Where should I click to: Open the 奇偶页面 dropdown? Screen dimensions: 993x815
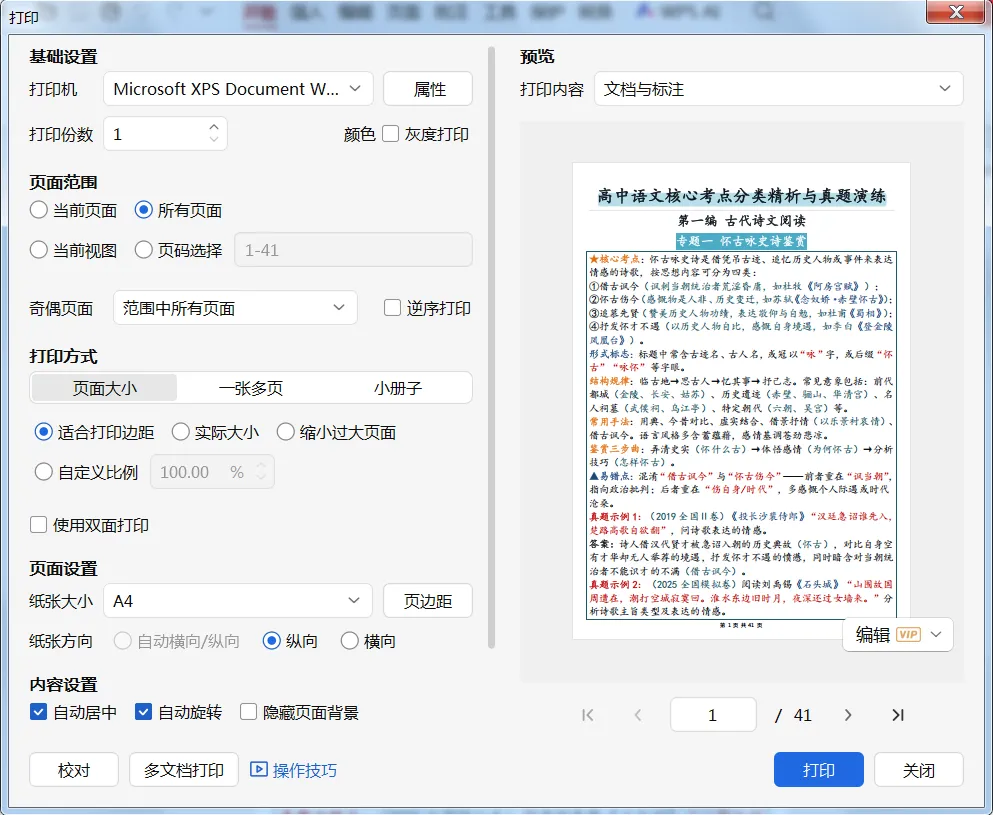click(235, 308)
